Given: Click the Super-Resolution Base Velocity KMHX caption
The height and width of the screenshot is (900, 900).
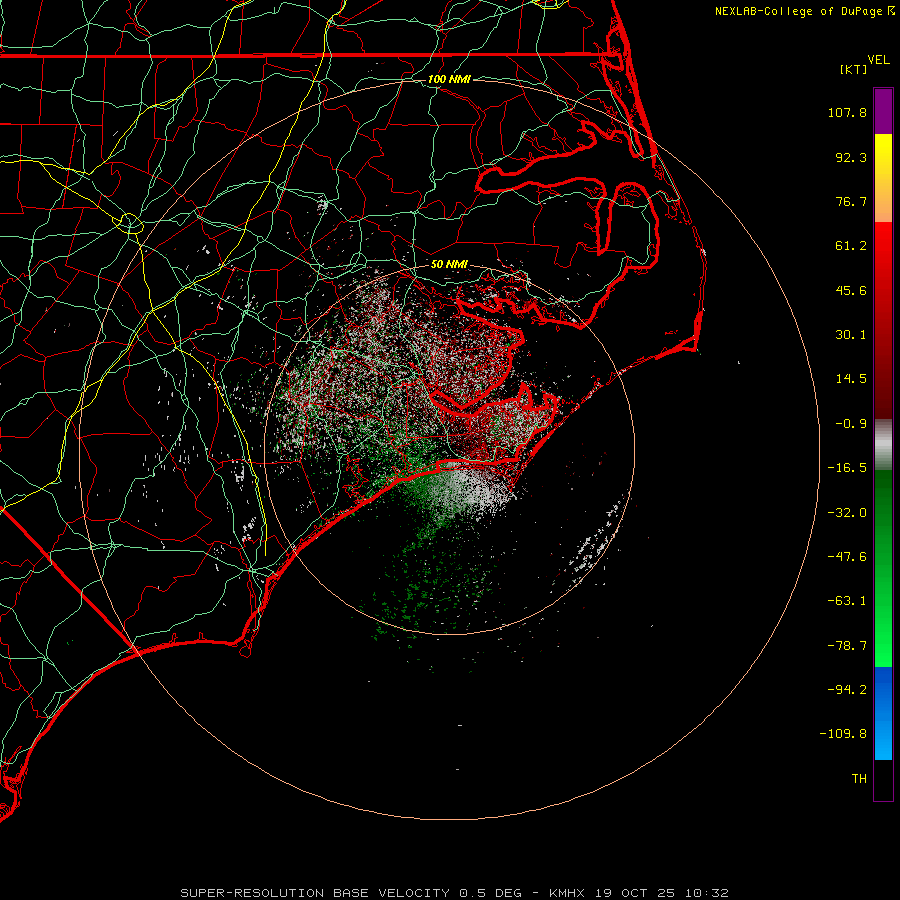Looking at the screenshot, I should (455, 893).
